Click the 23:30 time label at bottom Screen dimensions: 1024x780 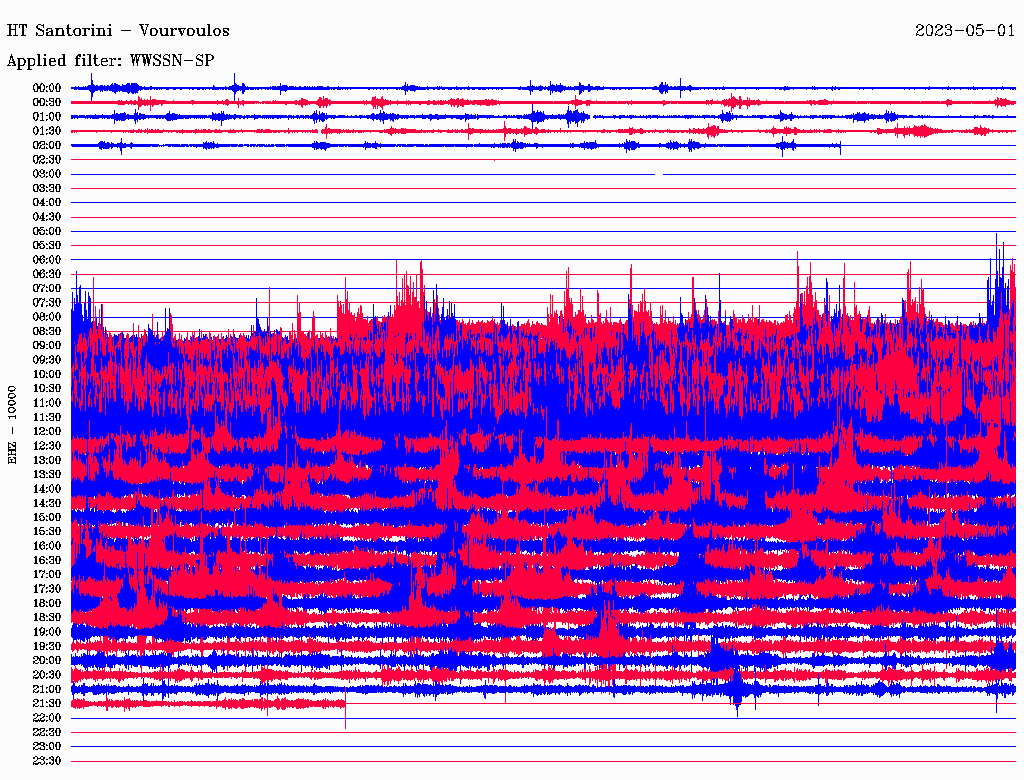(x=48, y=761)
